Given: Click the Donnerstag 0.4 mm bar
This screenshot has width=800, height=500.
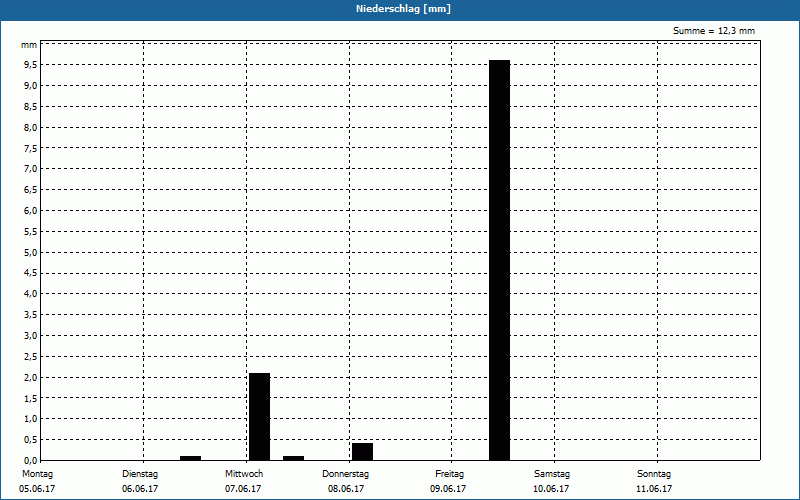Looking at the screenshot, I should click(362, 452).
